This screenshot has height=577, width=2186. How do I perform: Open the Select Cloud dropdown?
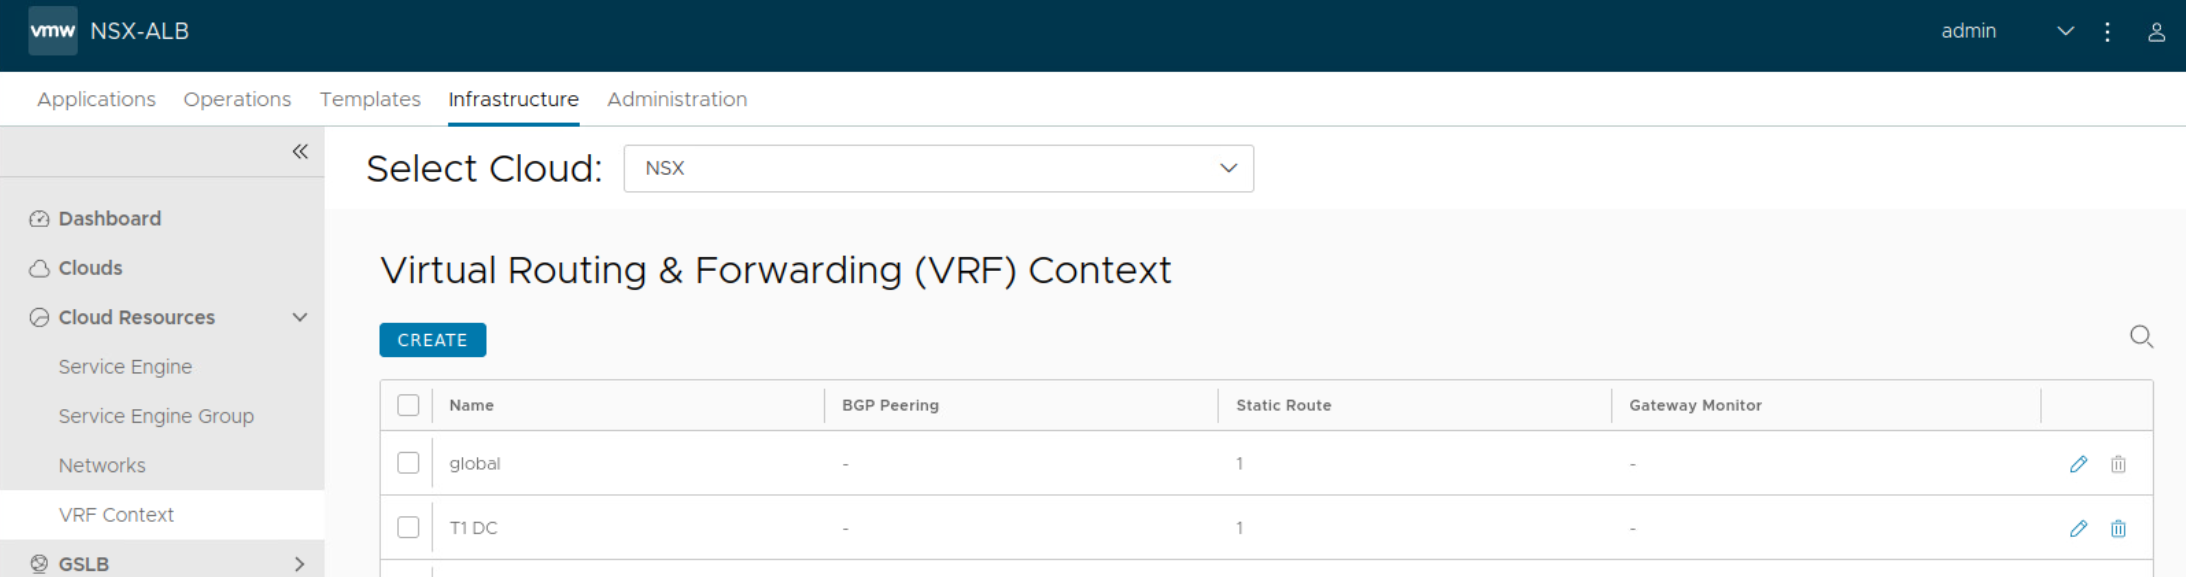tap(938, 168)
